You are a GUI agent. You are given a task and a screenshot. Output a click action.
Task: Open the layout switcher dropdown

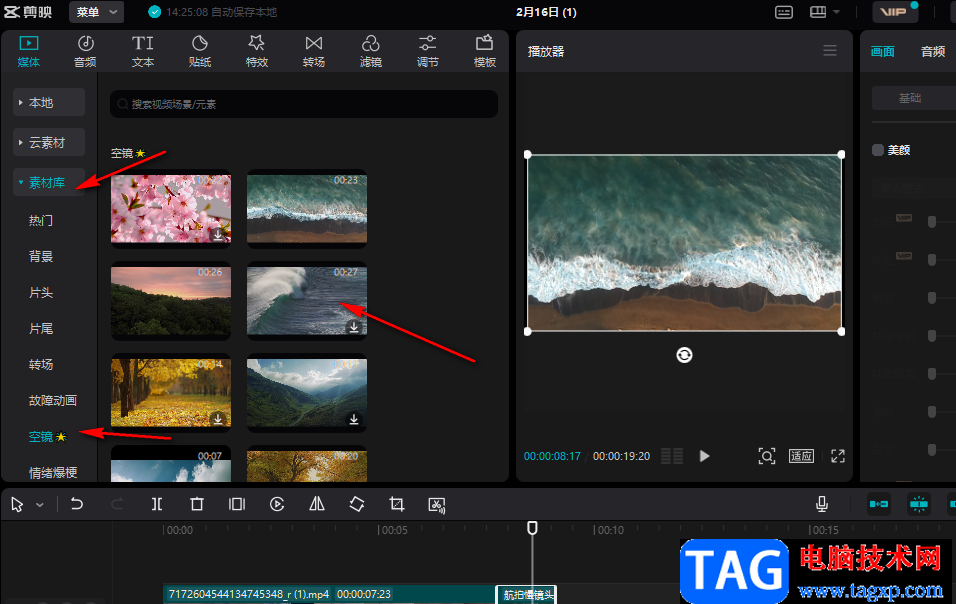tap(824, 12)
